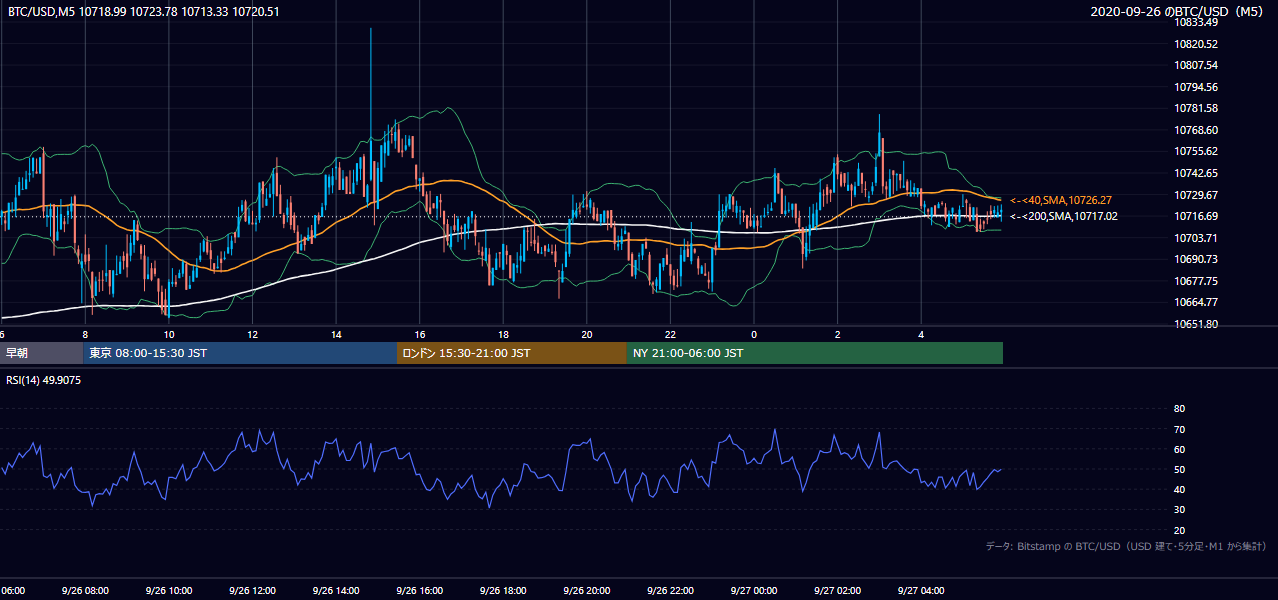Click price axis label 10664.77
Viewport: 1278px width, 600px height.
[1196, 302]
